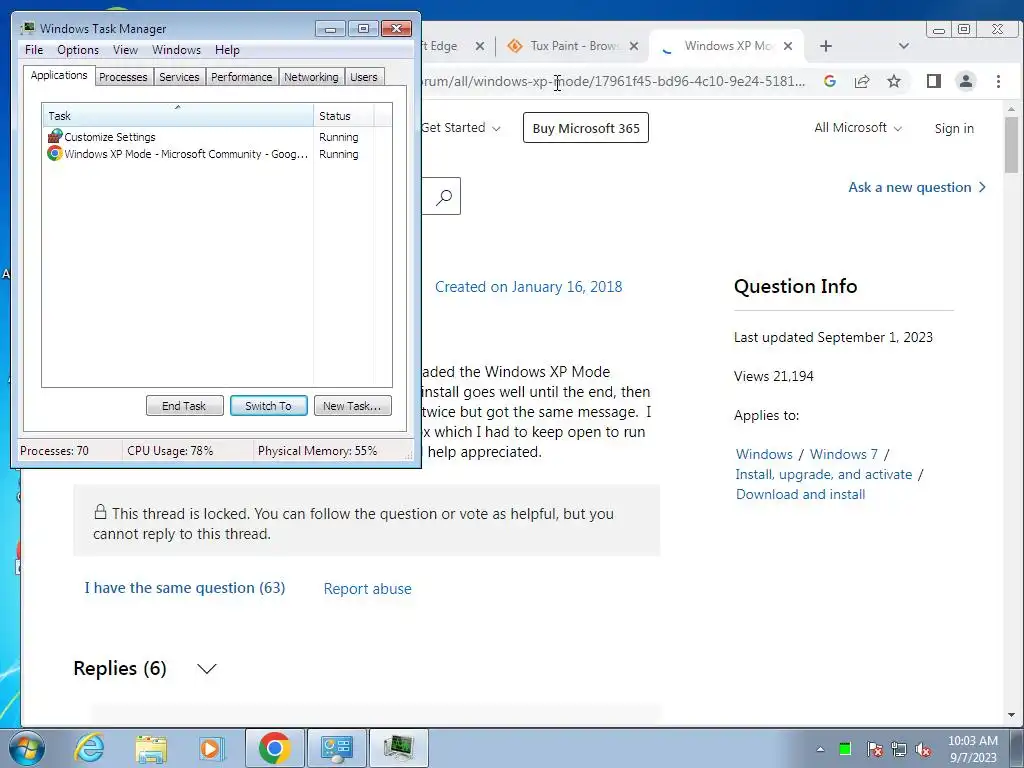Click End Task button
Image resolution: width=1024 pixels, height=768 pixels.
(x=184, y=406)
